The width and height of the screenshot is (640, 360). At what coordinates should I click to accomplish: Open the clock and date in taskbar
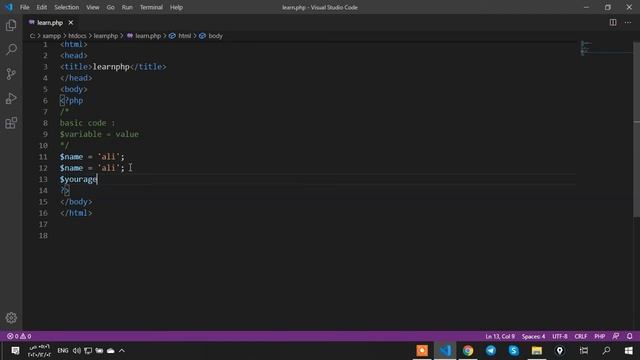point(39,351)
